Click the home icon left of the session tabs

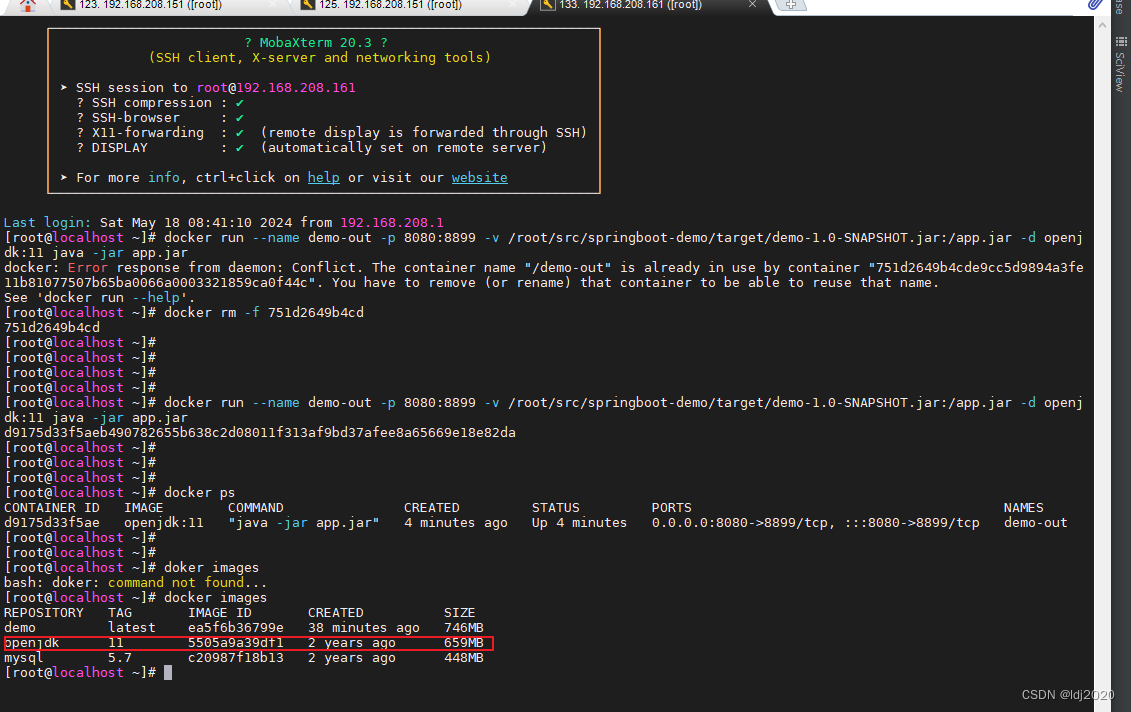pos(26,6)
